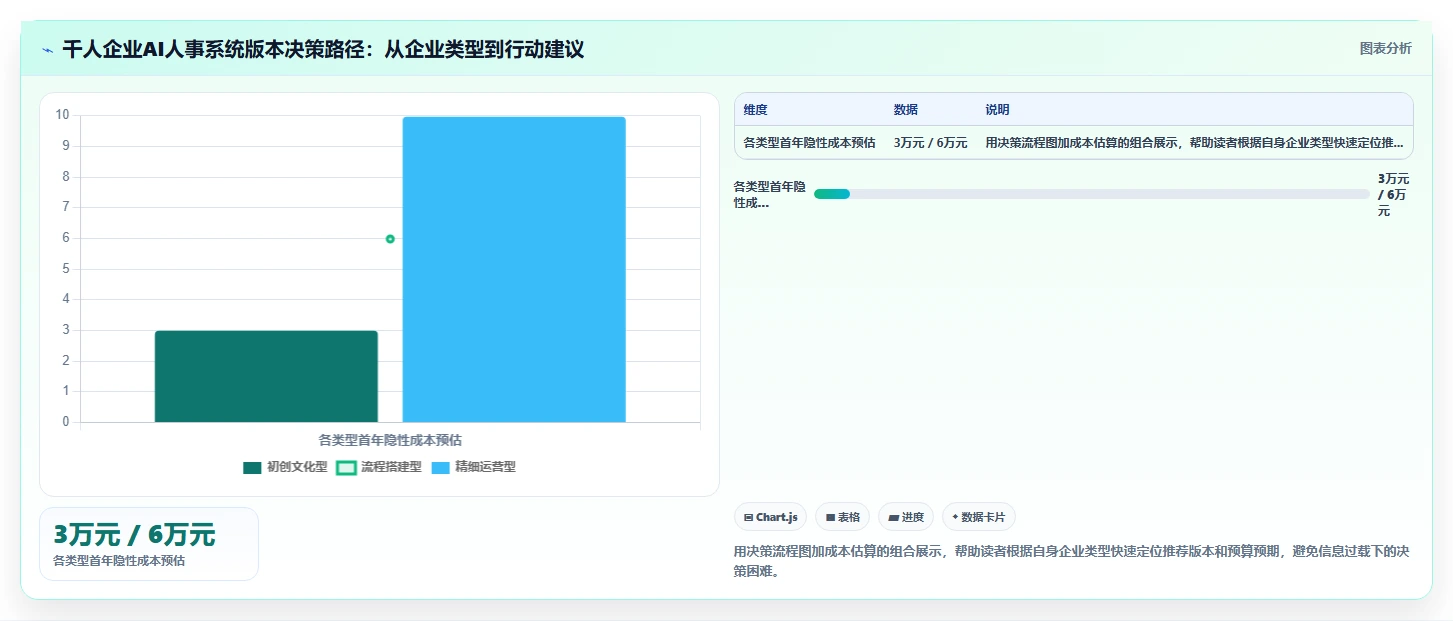Click the lightning icon beside the title
1453x621 pixels.
48,49
